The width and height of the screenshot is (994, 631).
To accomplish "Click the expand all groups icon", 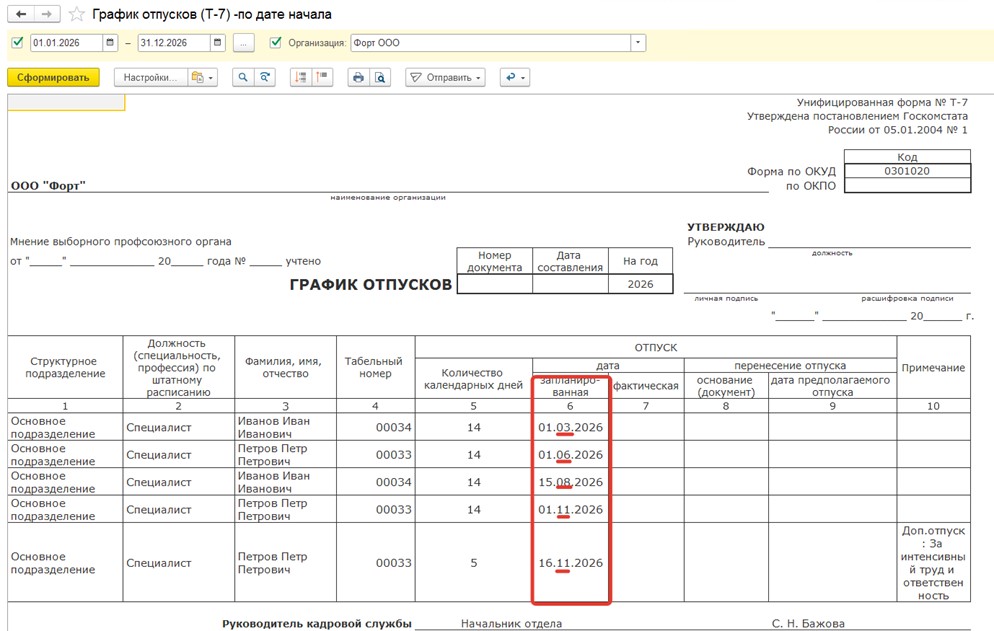I will pyautogui.click(x=299, y=77).
